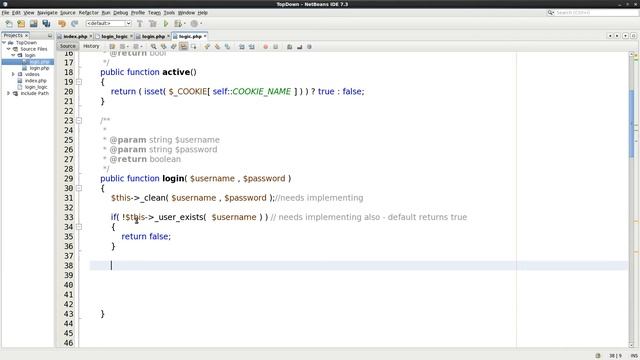
Task: Collapse the TopDown project node
Action: point(4,42)
